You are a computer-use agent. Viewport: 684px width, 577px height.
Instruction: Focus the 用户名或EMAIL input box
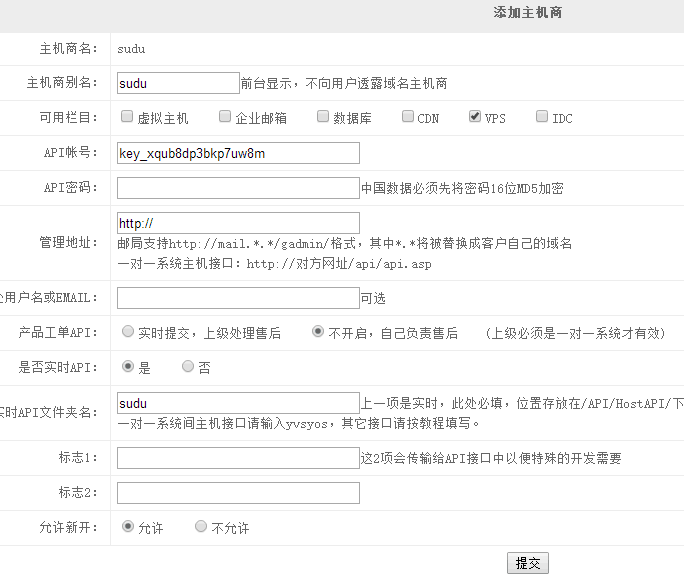point(238,298)
